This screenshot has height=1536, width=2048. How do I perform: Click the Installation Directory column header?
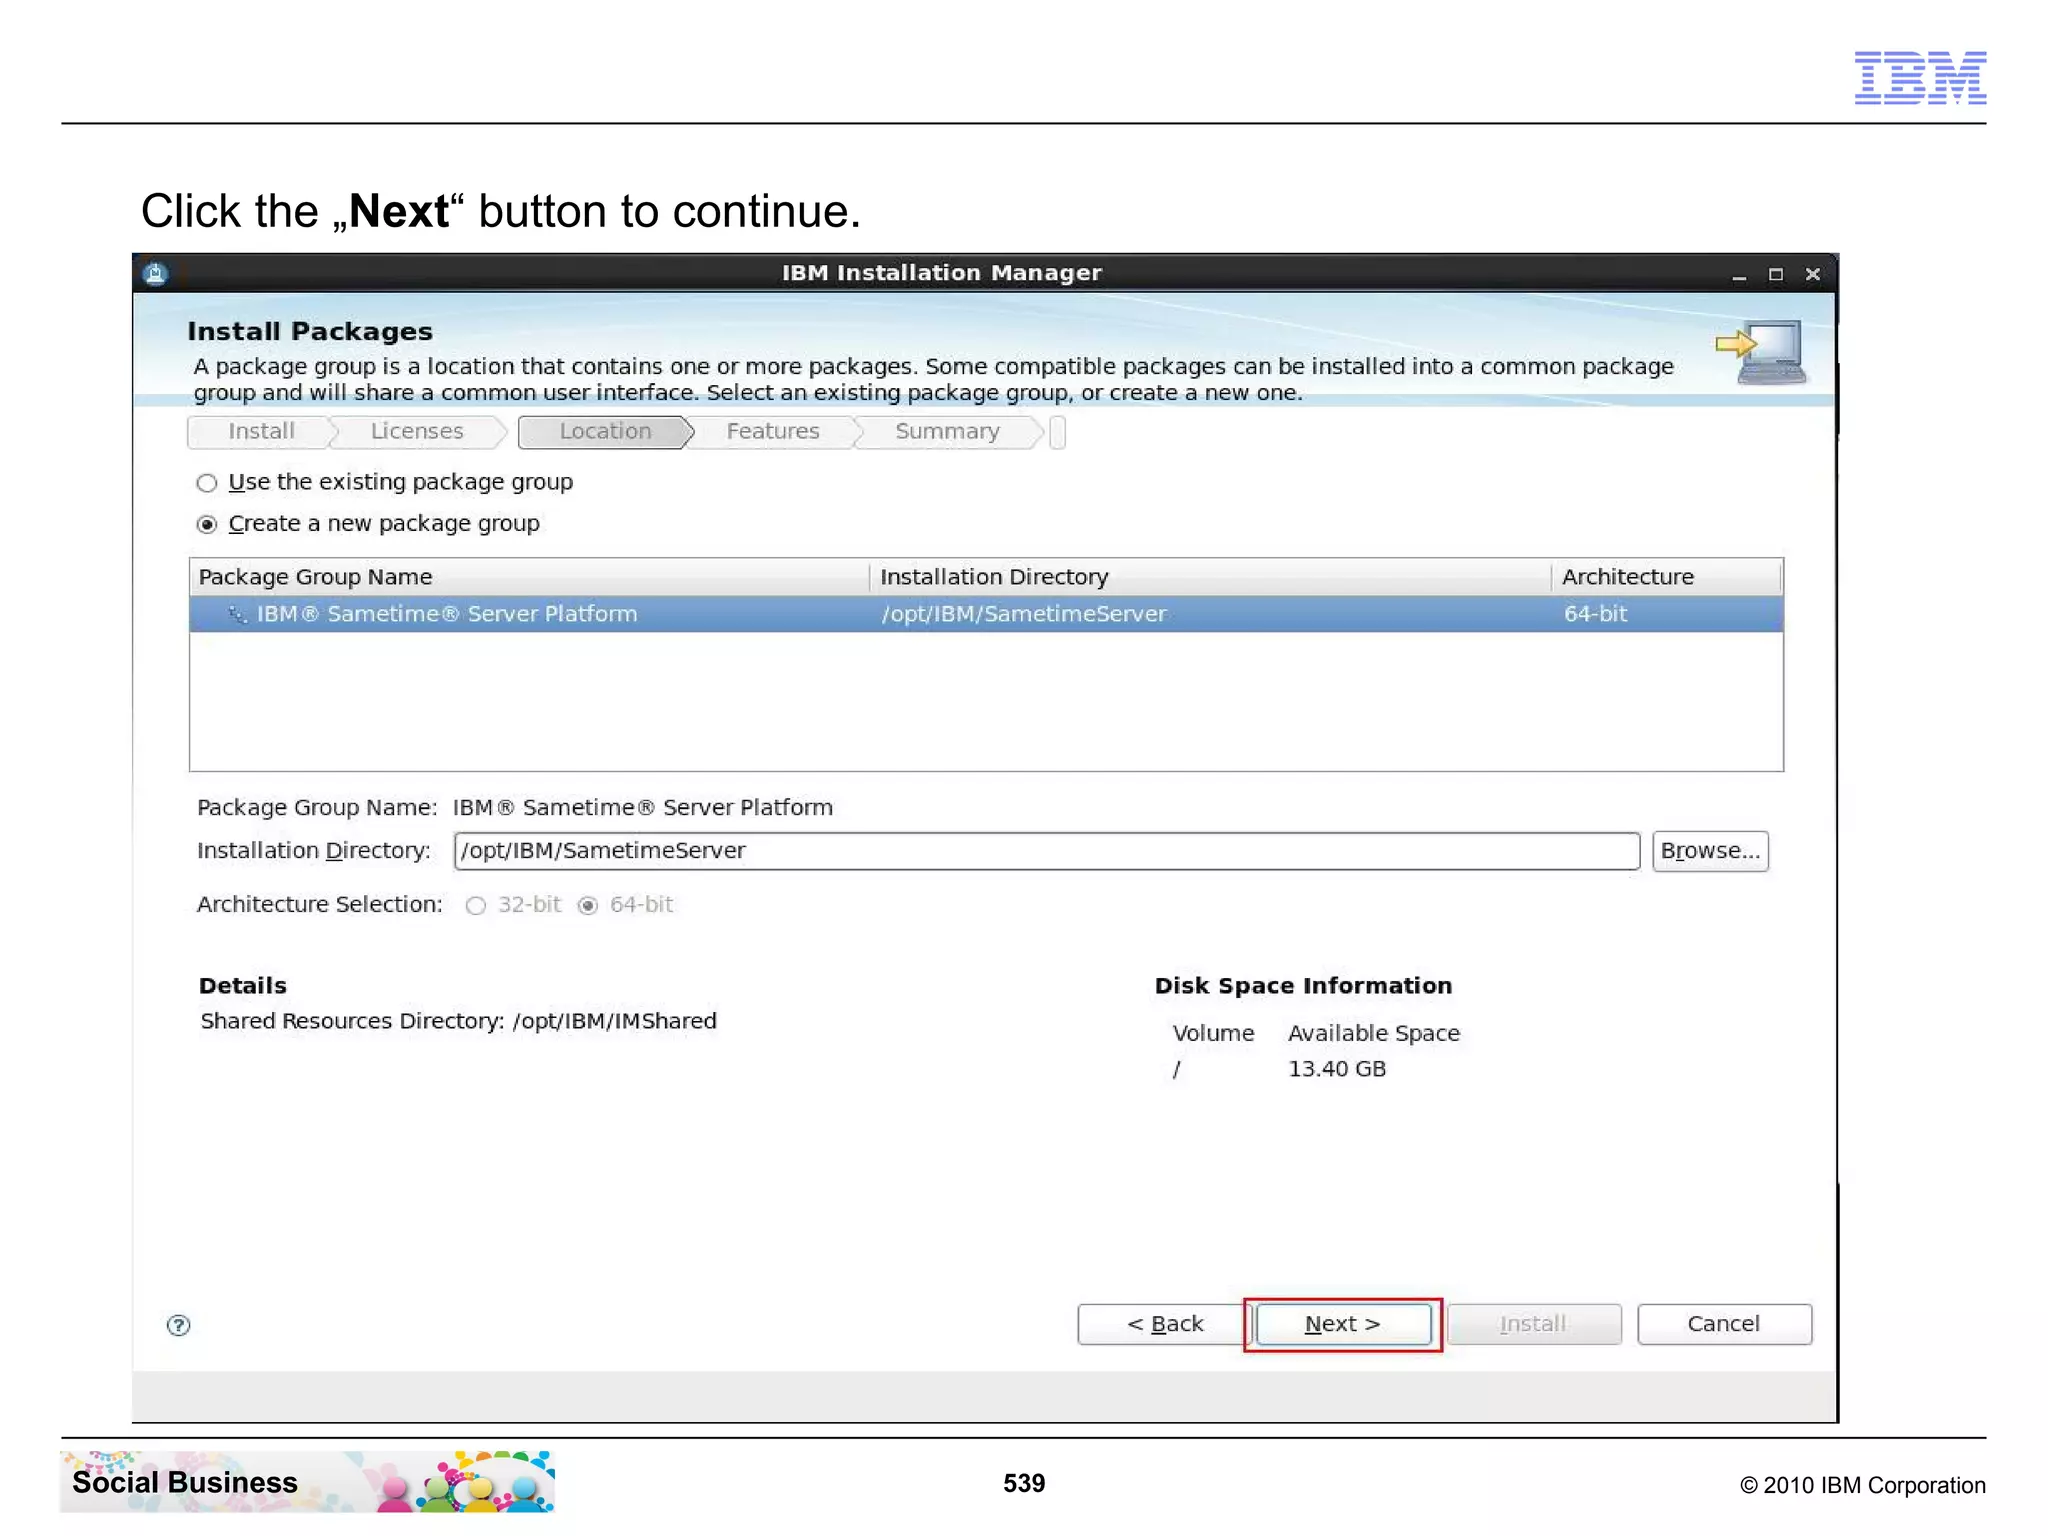tap(1211, 577)
